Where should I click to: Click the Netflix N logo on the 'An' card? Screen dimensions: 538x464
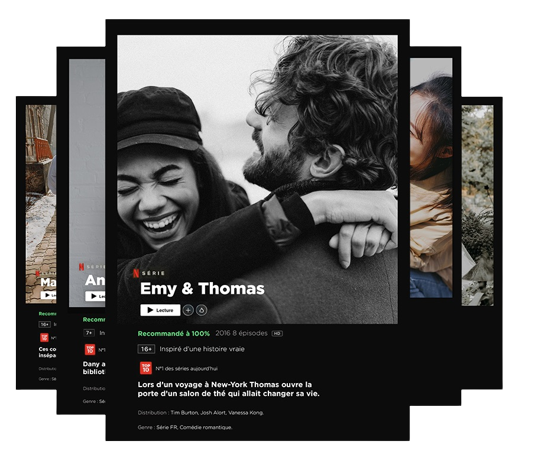pyautogui.click(x=81, y=267)
